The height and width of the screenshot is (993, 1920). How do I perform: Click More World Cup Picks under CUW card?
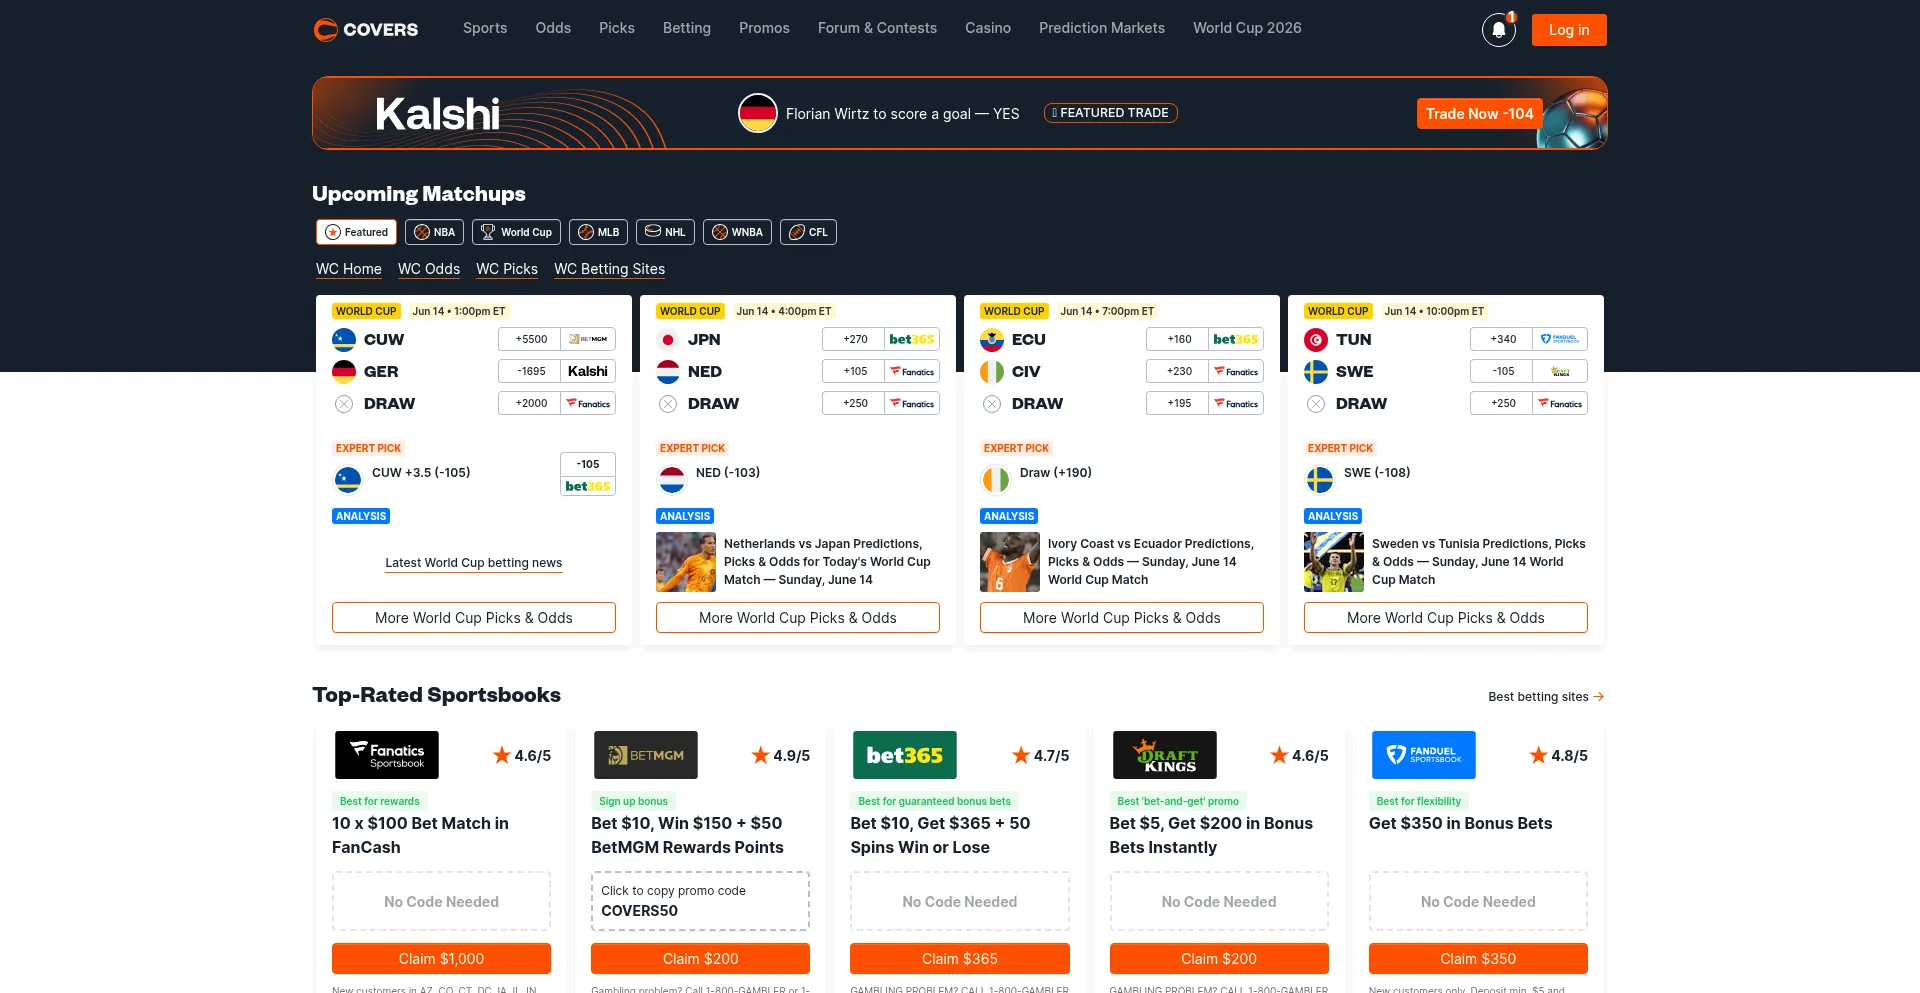(x=474, y=618)
